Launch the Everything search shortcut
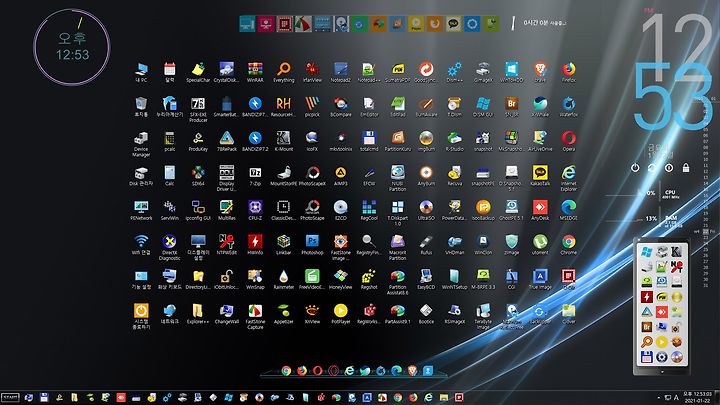The height and width of the screenshot is (405, 720). point(283,70)
